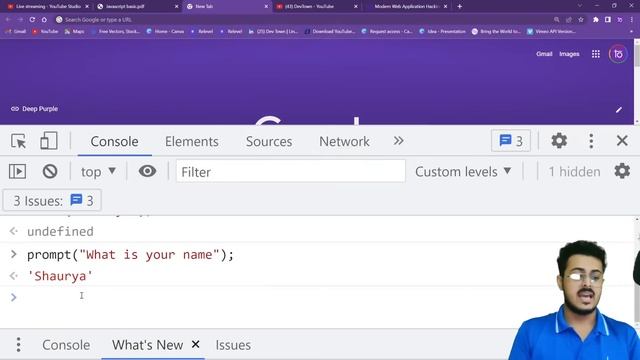Reload the page
This screenshot has width=640, height=360.
32,19
